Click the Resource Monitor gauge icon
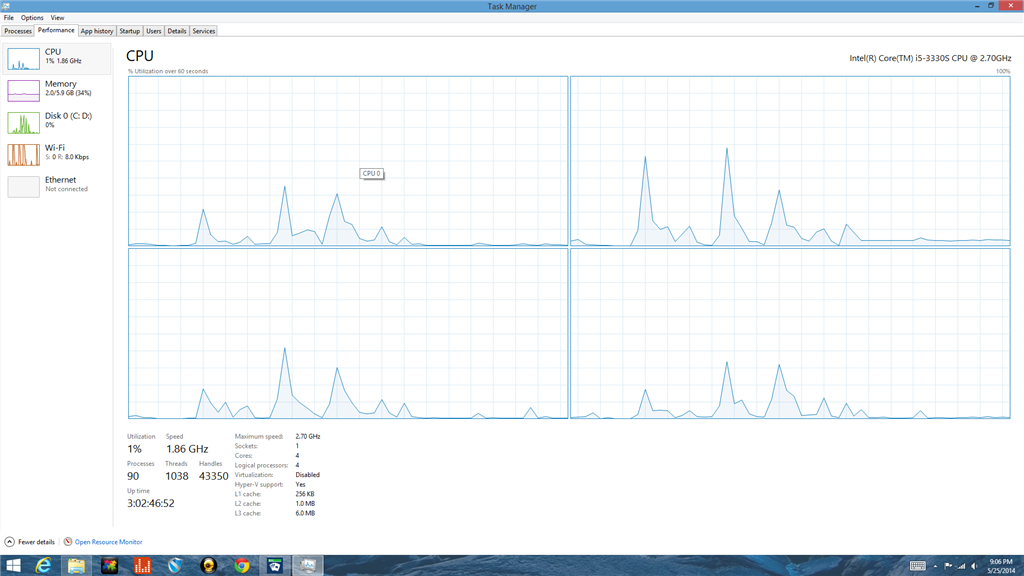This screenshot has width=1024, height=576. click(68, 542)
